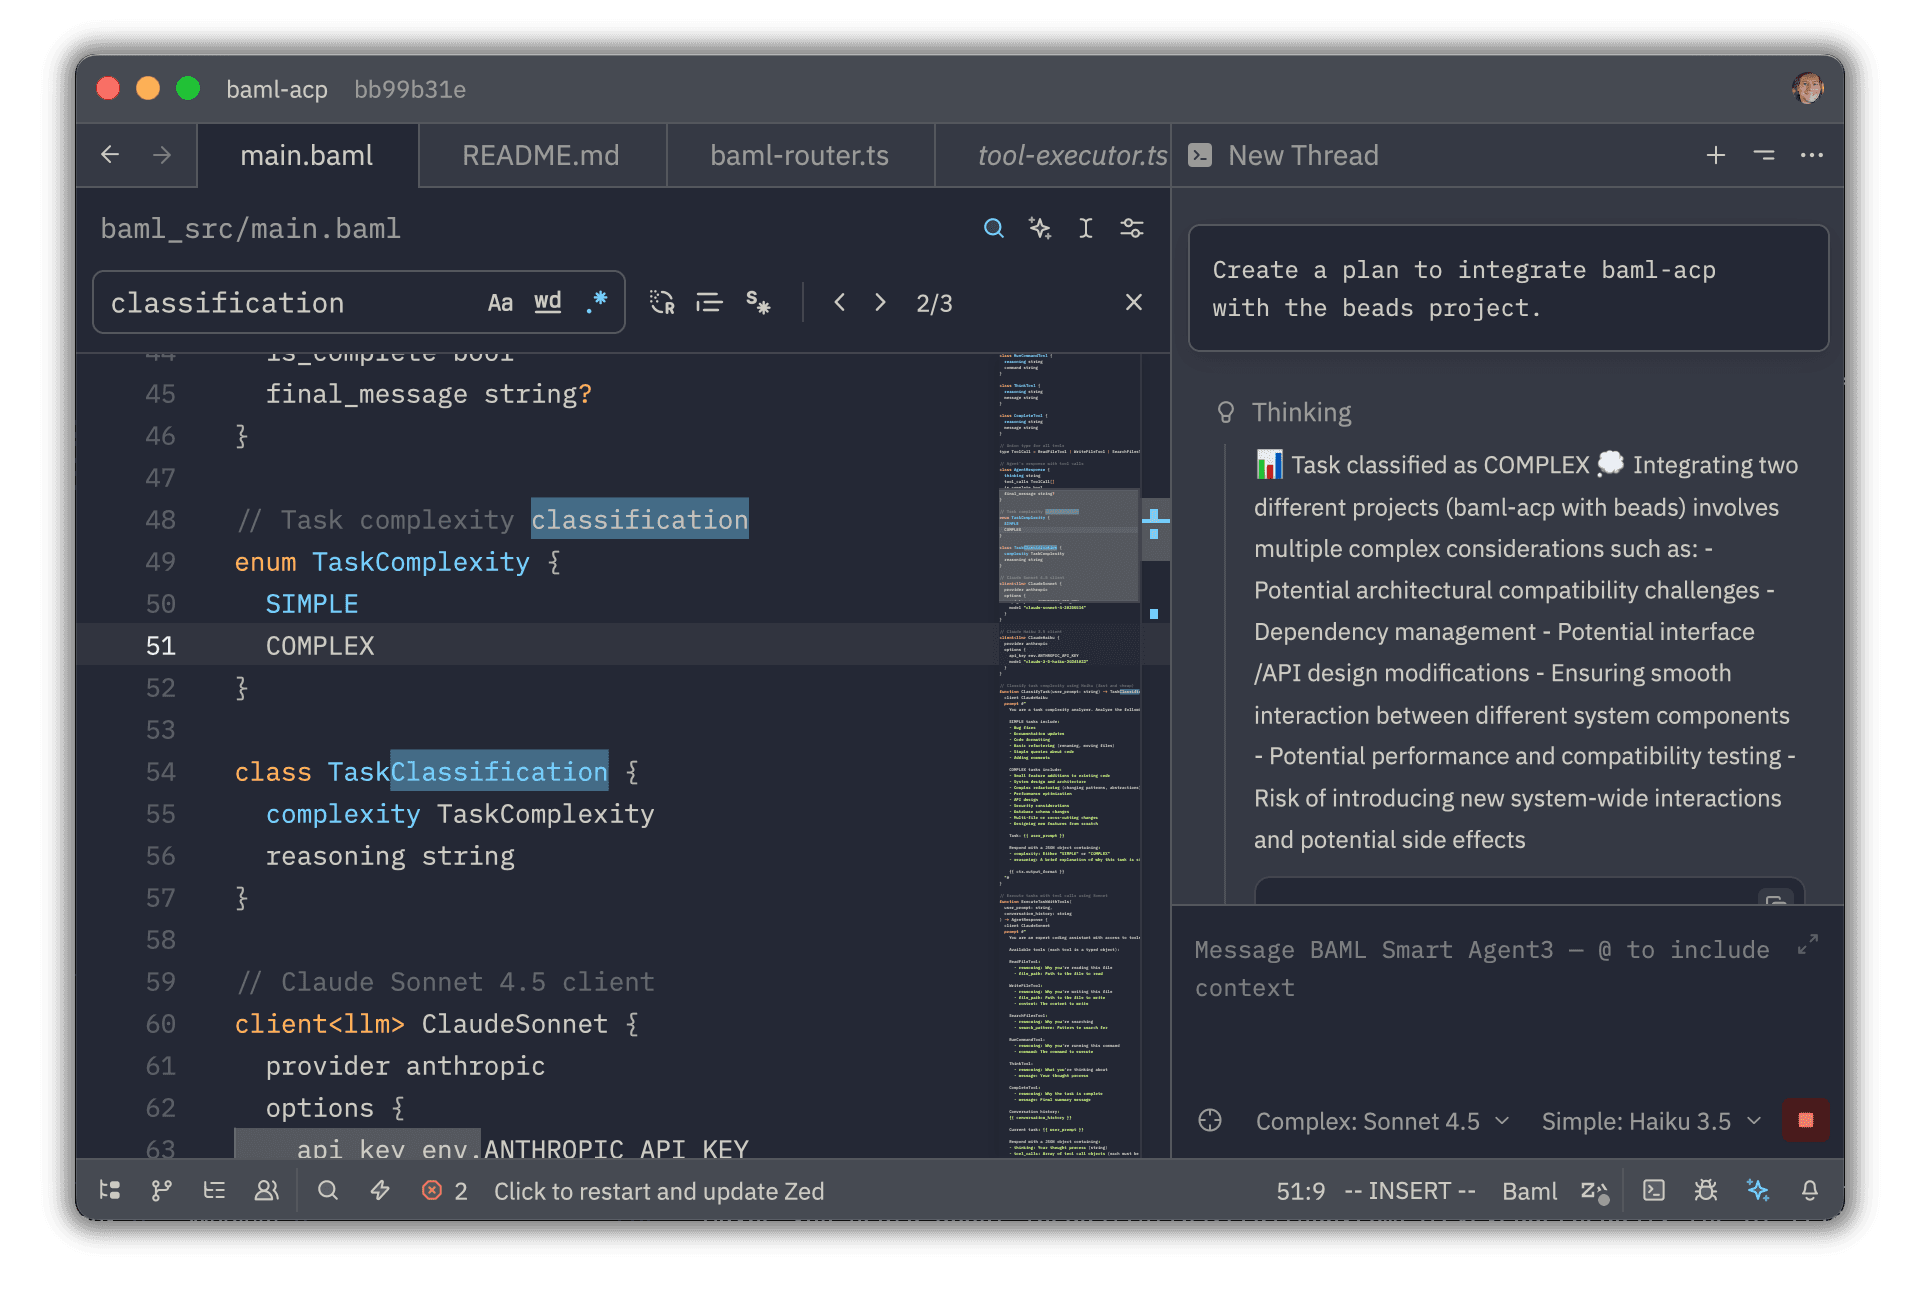Open the debugger from the status bar

[x=1706, y=1190]
